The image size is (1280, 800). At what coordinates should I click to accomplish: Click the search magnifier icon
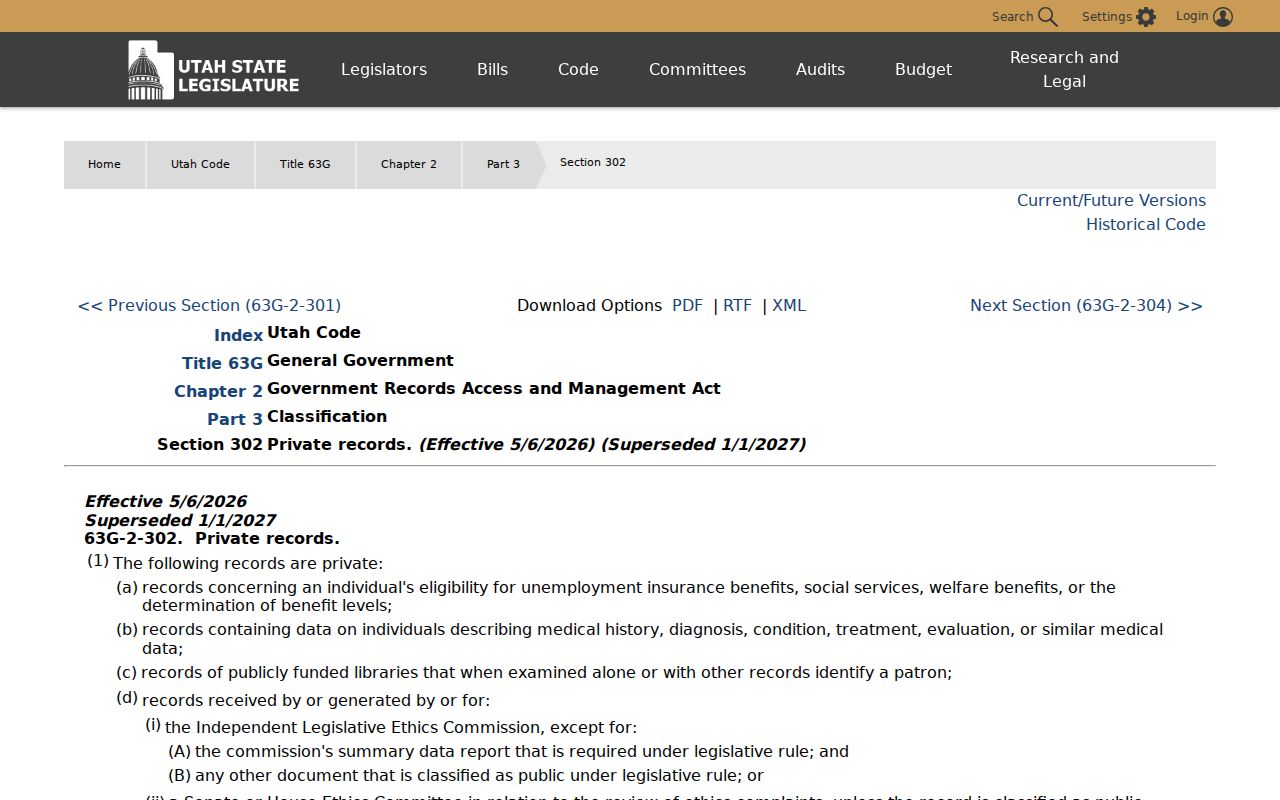coord(1047,16)
